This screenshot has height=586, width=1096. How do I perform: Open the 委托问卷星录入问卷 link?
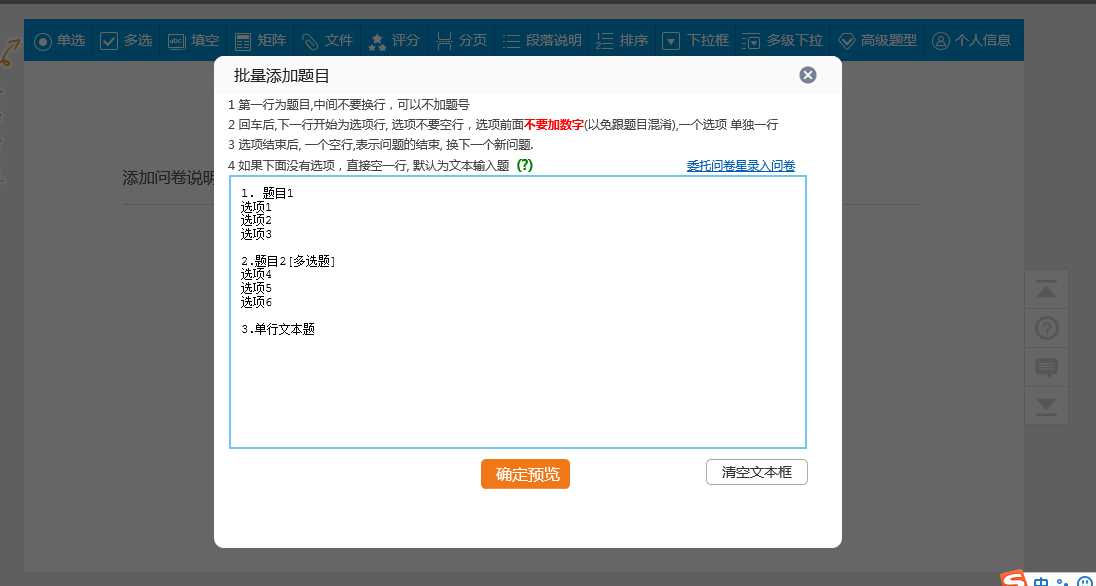[740, 166]
